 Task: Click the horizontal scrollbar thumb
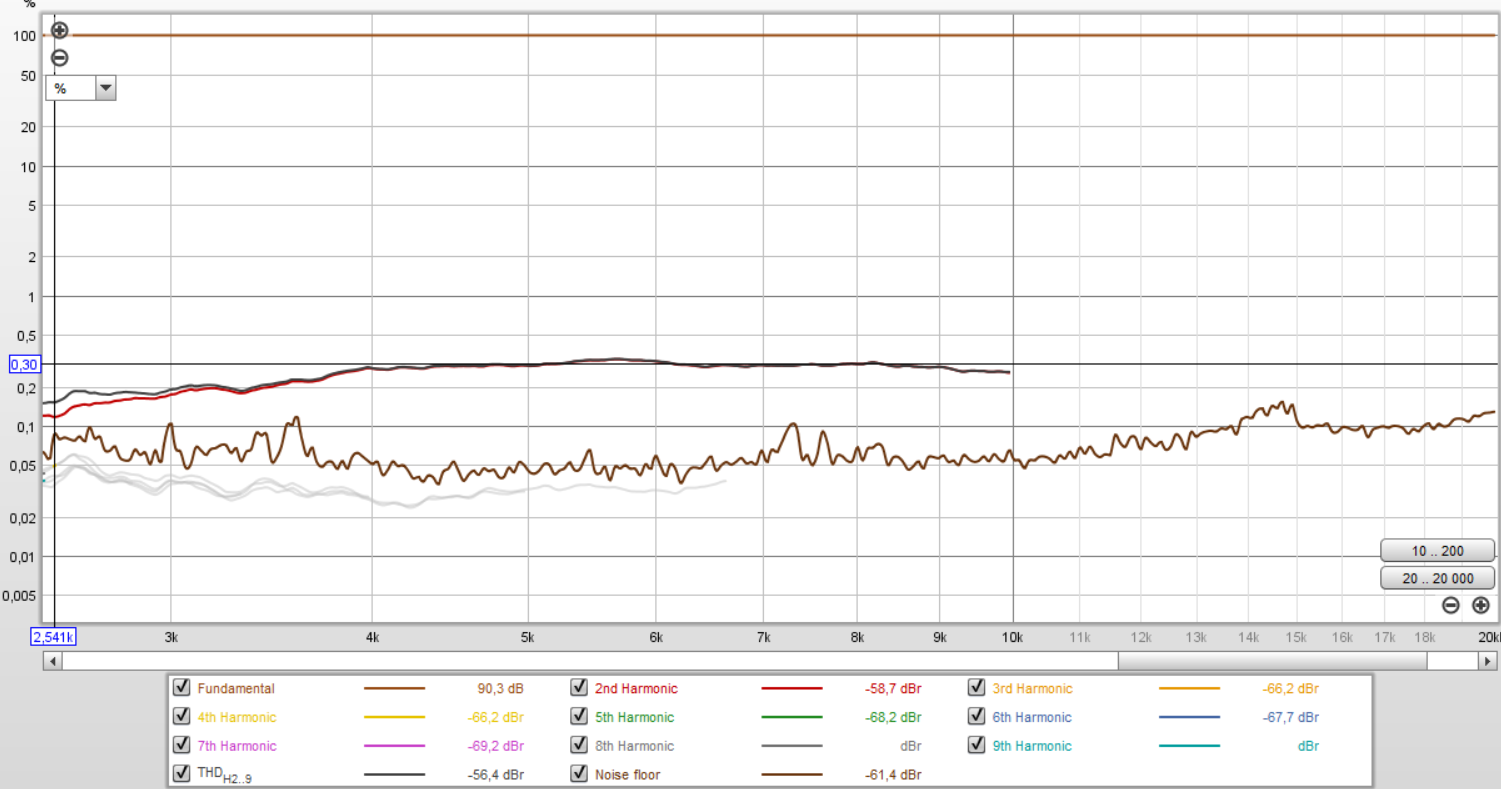point(1272,661)
